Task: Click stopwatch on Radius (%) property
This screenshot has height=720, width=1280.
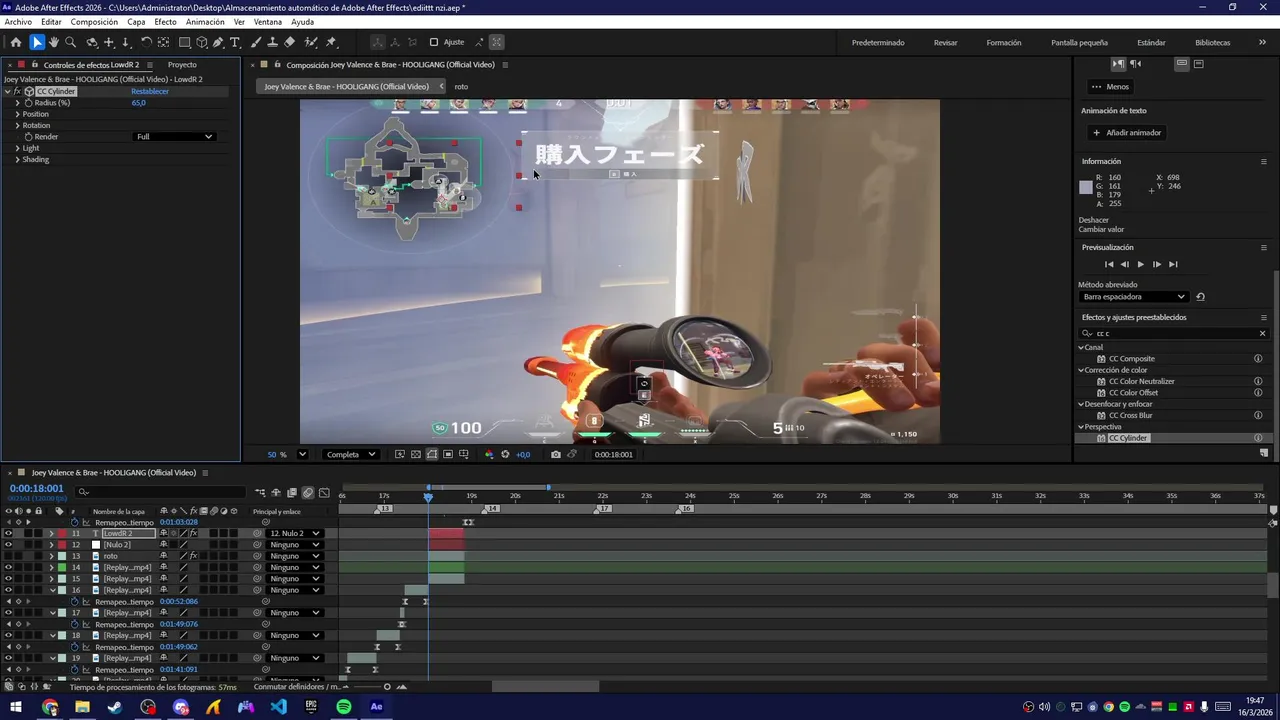Action: (x=29, y=103)
